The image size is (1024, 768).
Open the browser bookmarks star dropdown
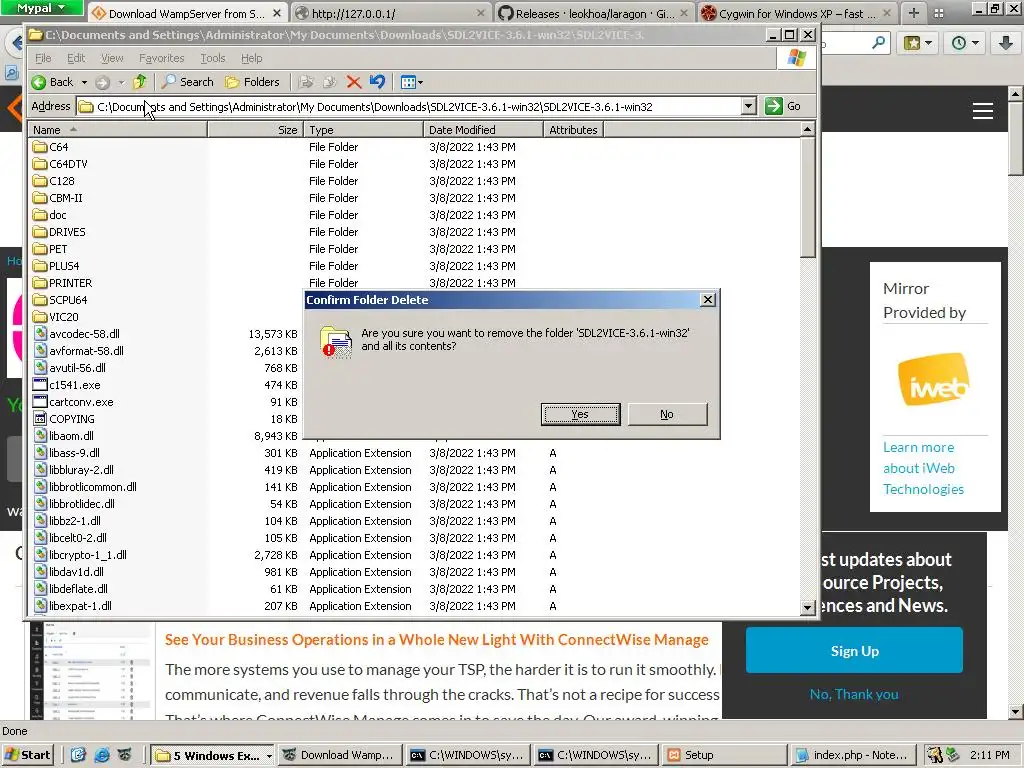point(918,43)
